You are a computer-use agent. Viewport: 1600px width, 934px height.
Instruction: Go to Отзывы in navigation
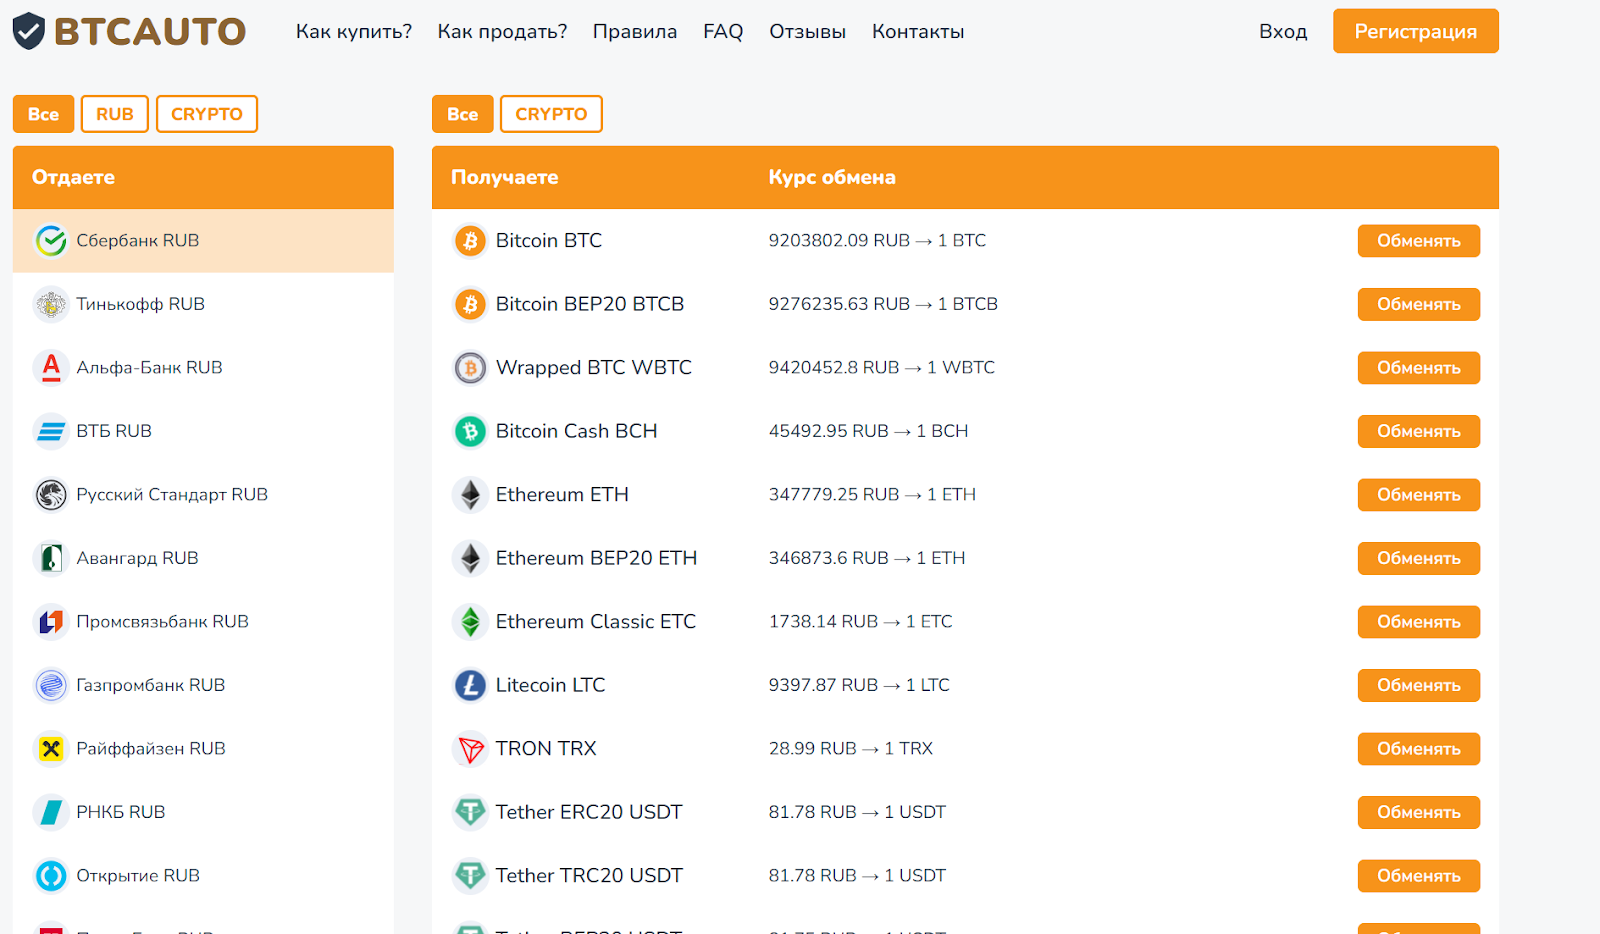pos(807,32)
